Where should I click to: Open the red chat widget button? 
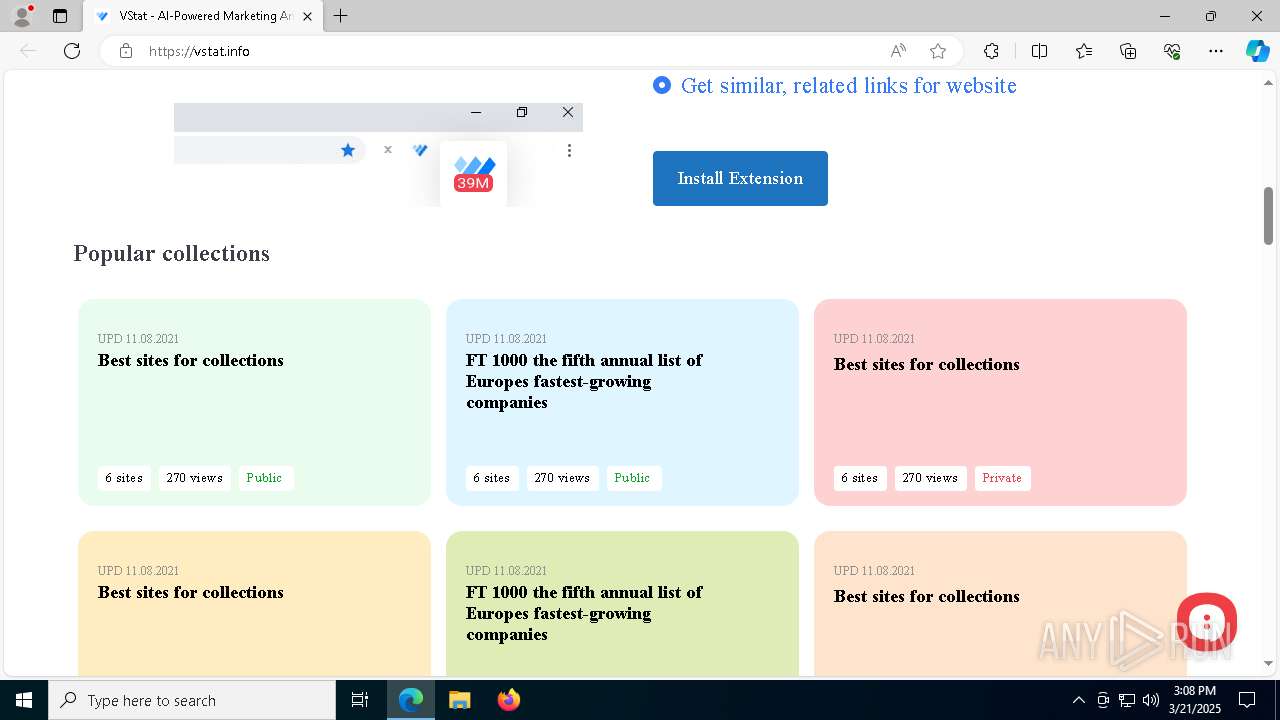(x=1207, y=623)
